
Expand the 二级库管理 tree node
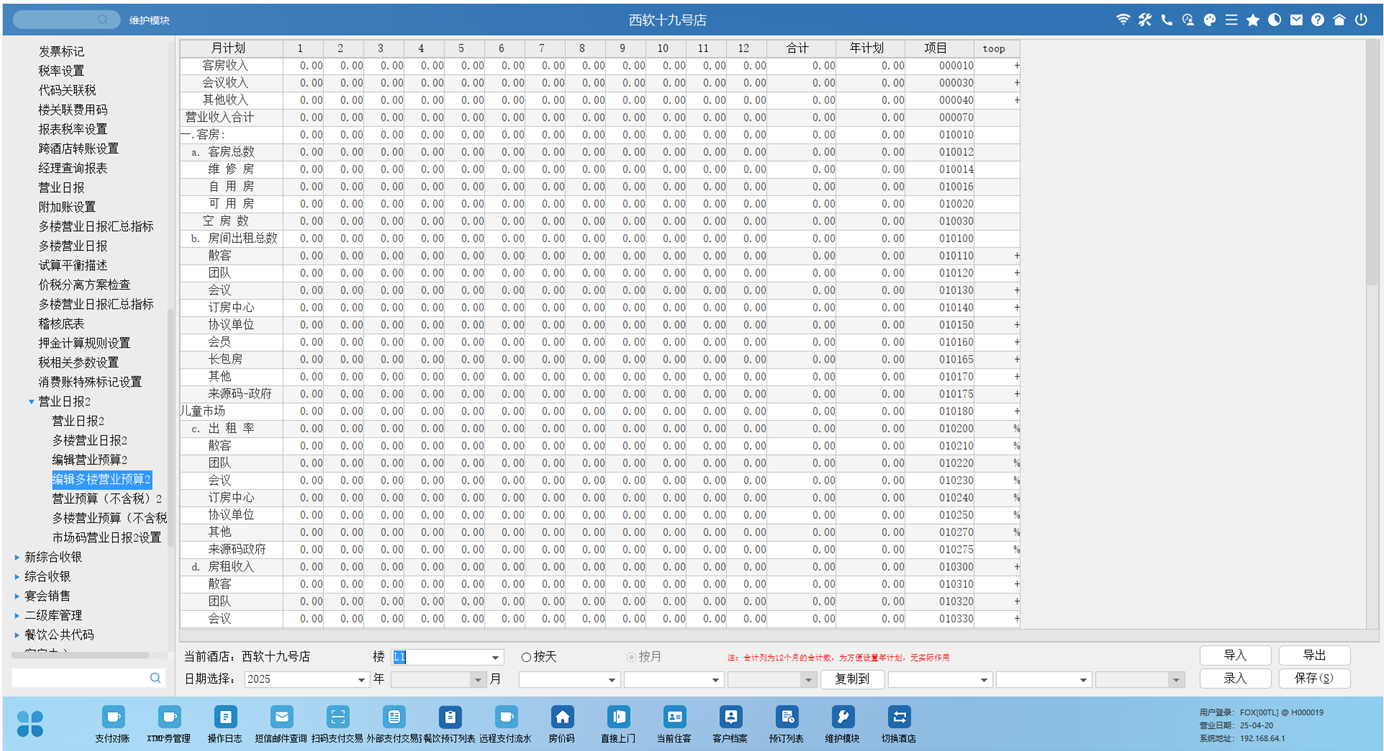(x=17, y=616)
